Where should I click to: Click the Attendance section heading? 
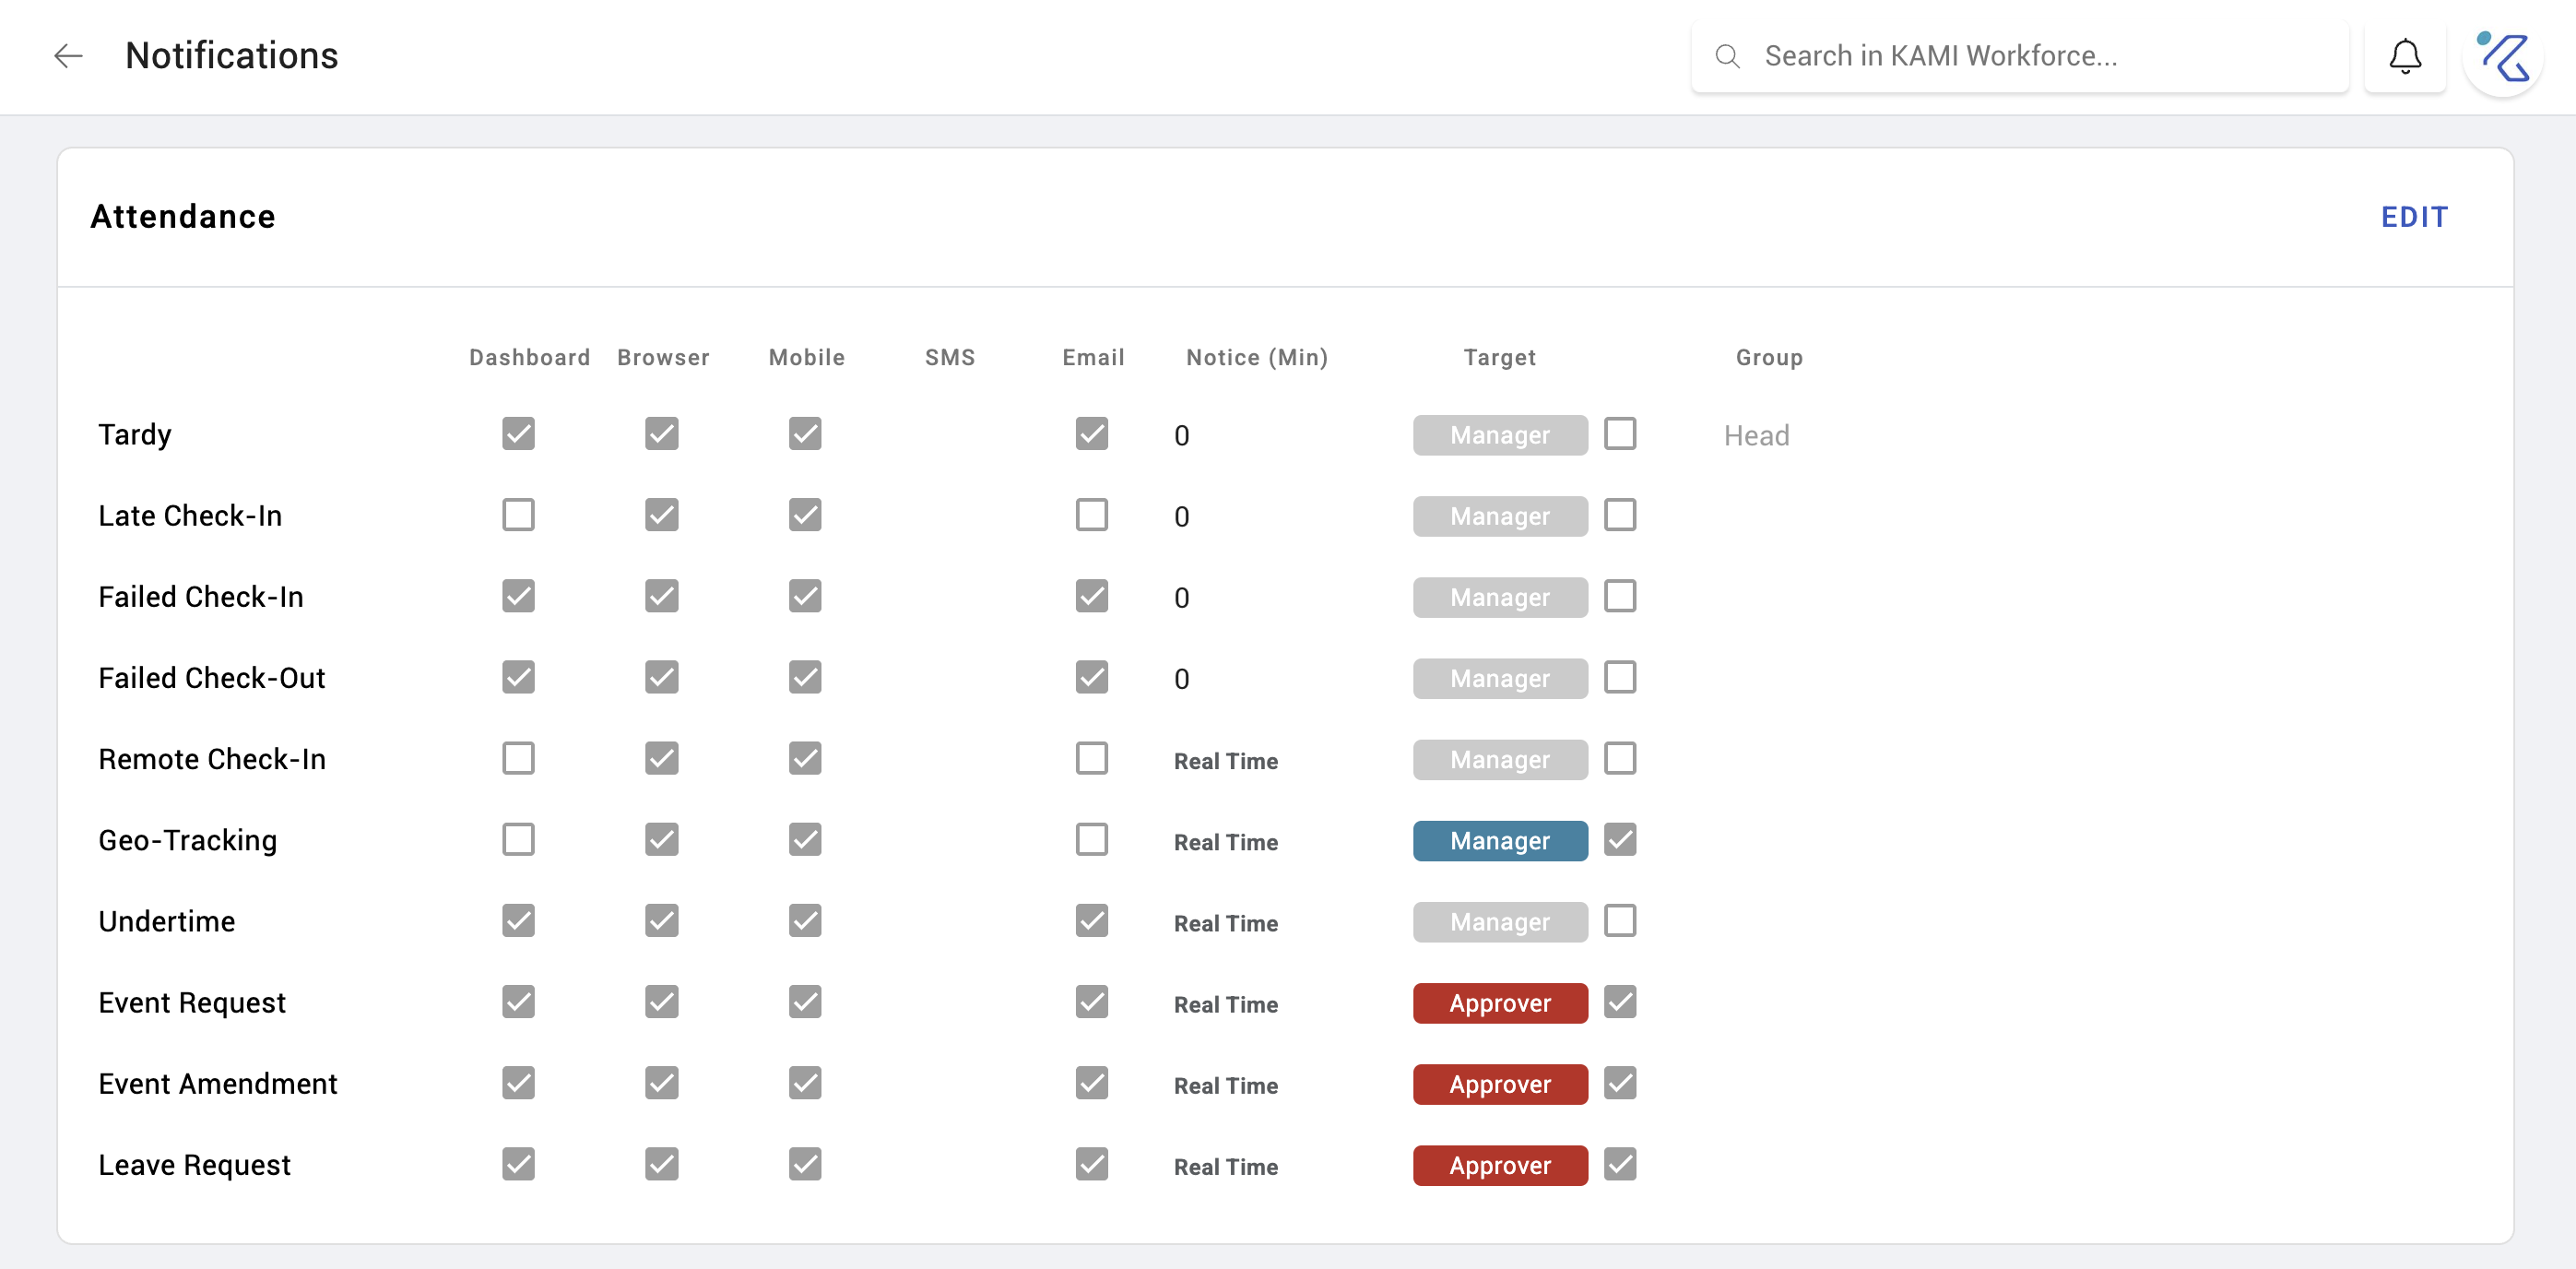click(183, 217)
